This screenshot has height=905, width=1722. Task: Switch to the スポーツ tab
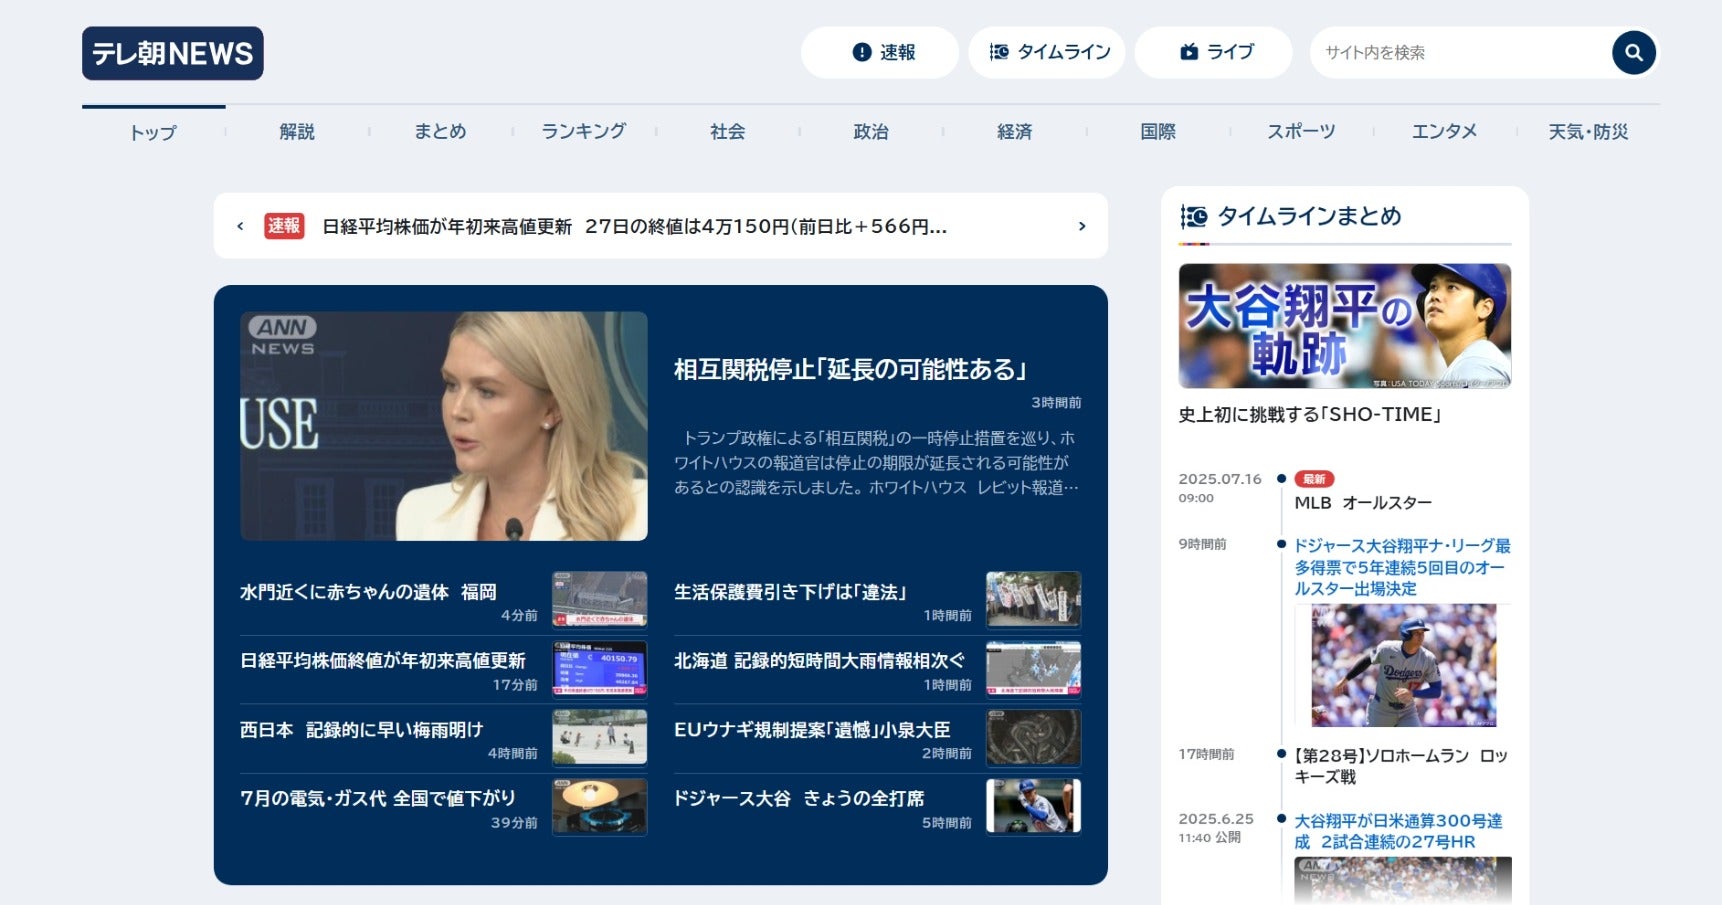click(1300, 131)
